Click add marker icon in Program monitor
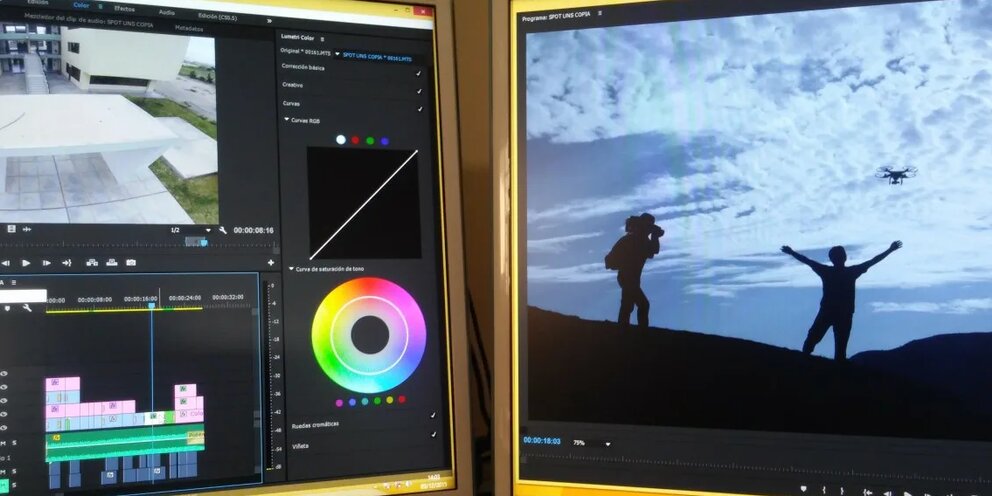The height and width of the screenshot is (496, 992). 803,489
